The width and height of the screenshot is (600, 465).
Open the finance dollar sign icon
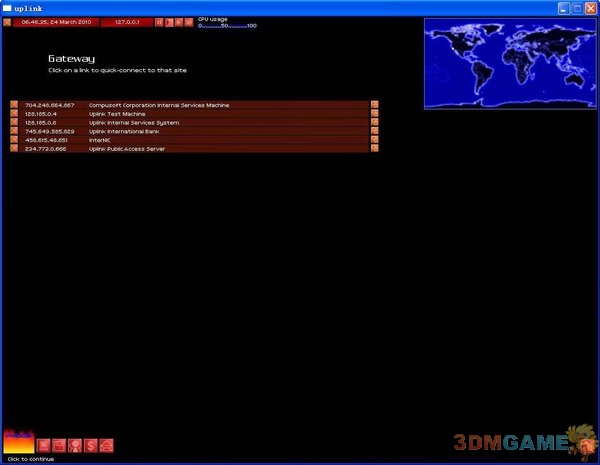point(91,445)
